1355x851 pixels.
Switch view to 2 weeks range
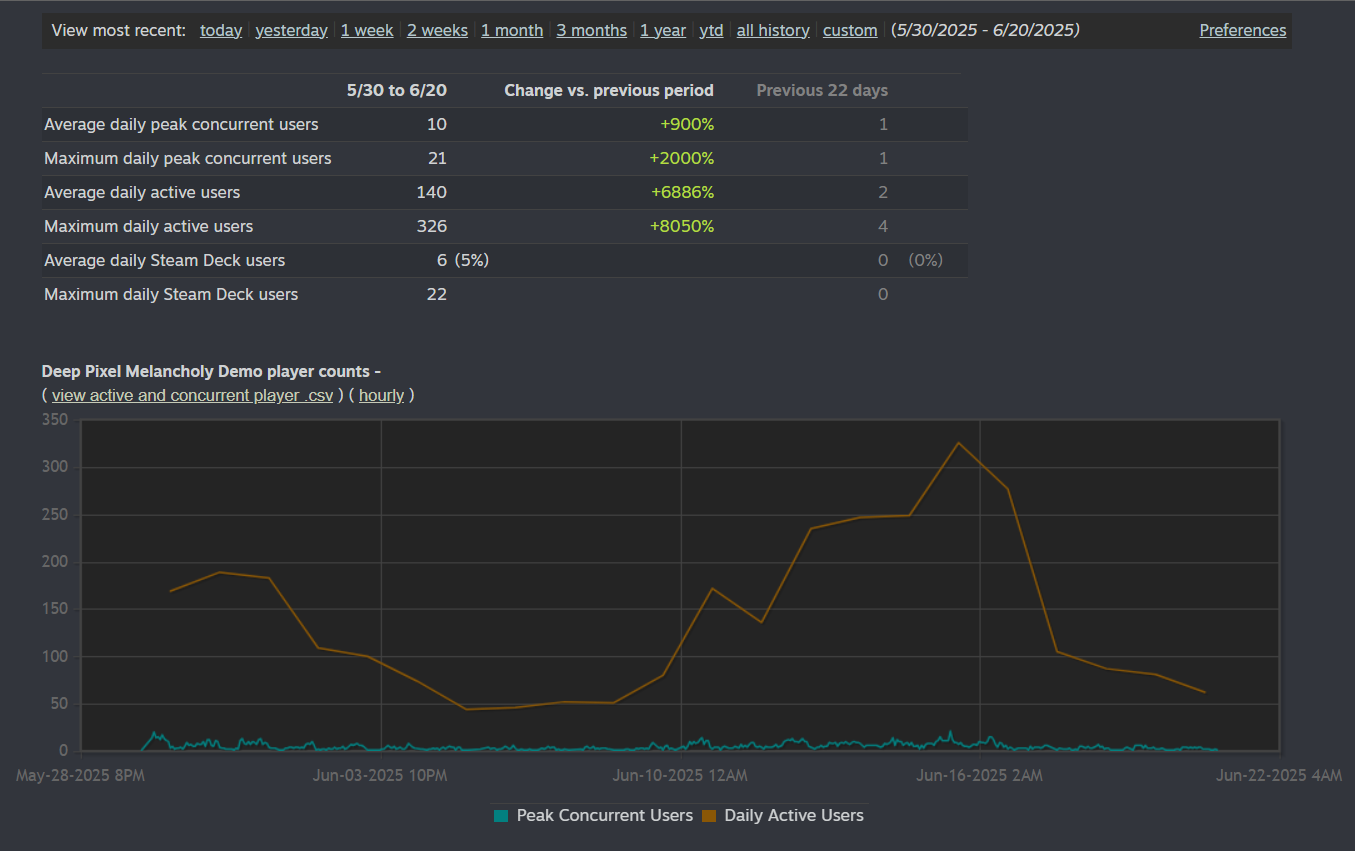[437, 31]
